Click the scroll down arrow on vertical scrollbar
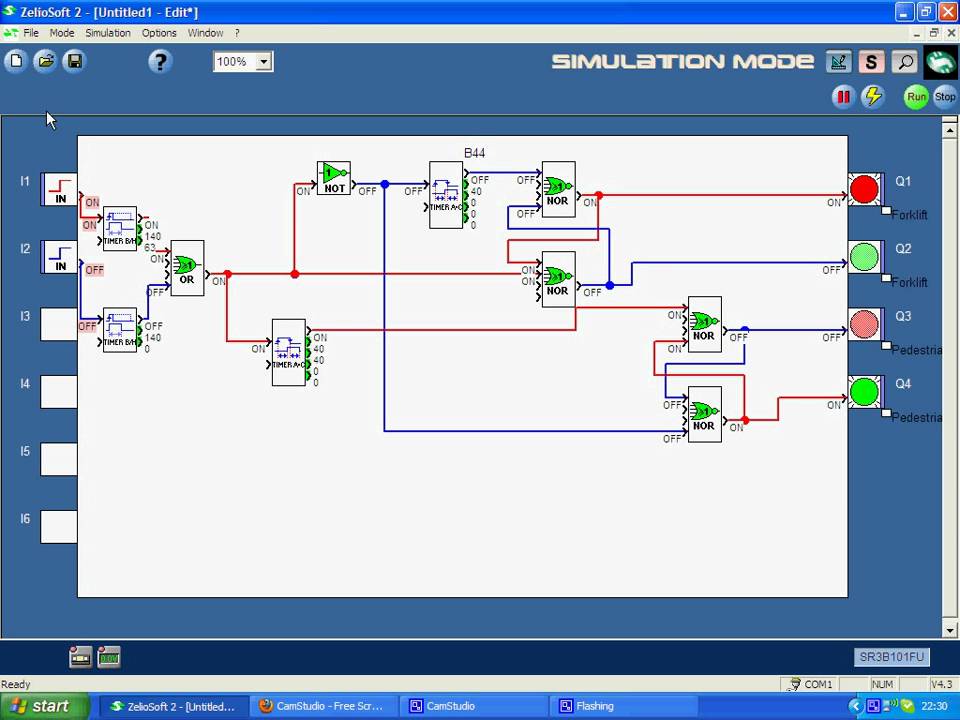960x720 pixels. 950,630
